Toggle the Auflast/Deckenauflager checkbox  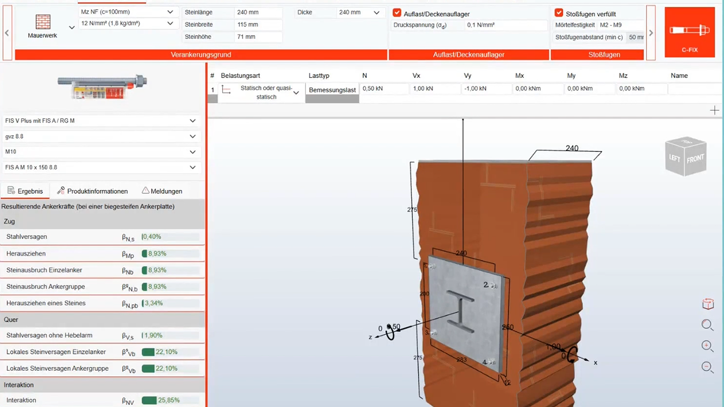[x=397, y=13]
